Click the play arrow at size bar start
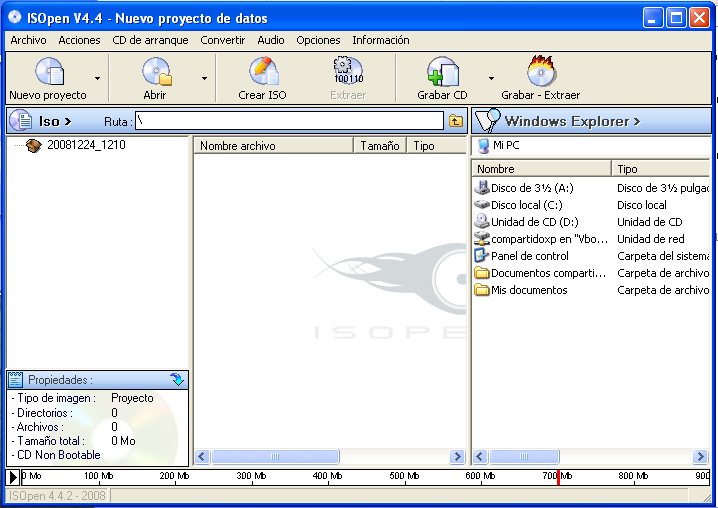Image resolution: width=718 pixels, height=508 pixels. tap(13, 477)
